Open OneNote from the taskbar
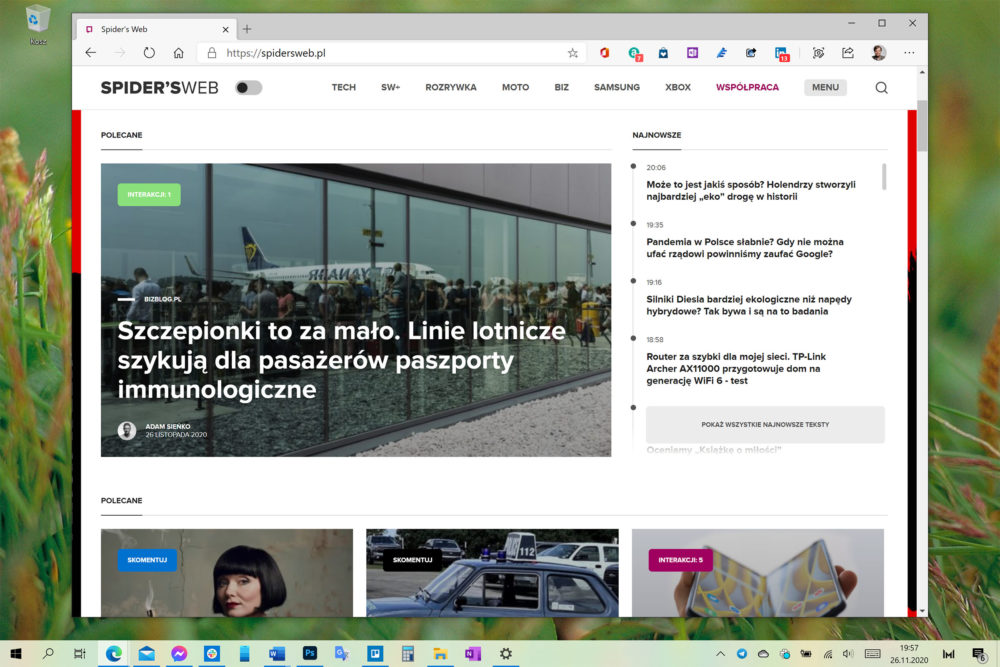The width and height of the screenshot is (1000, 667). [473, 654]
